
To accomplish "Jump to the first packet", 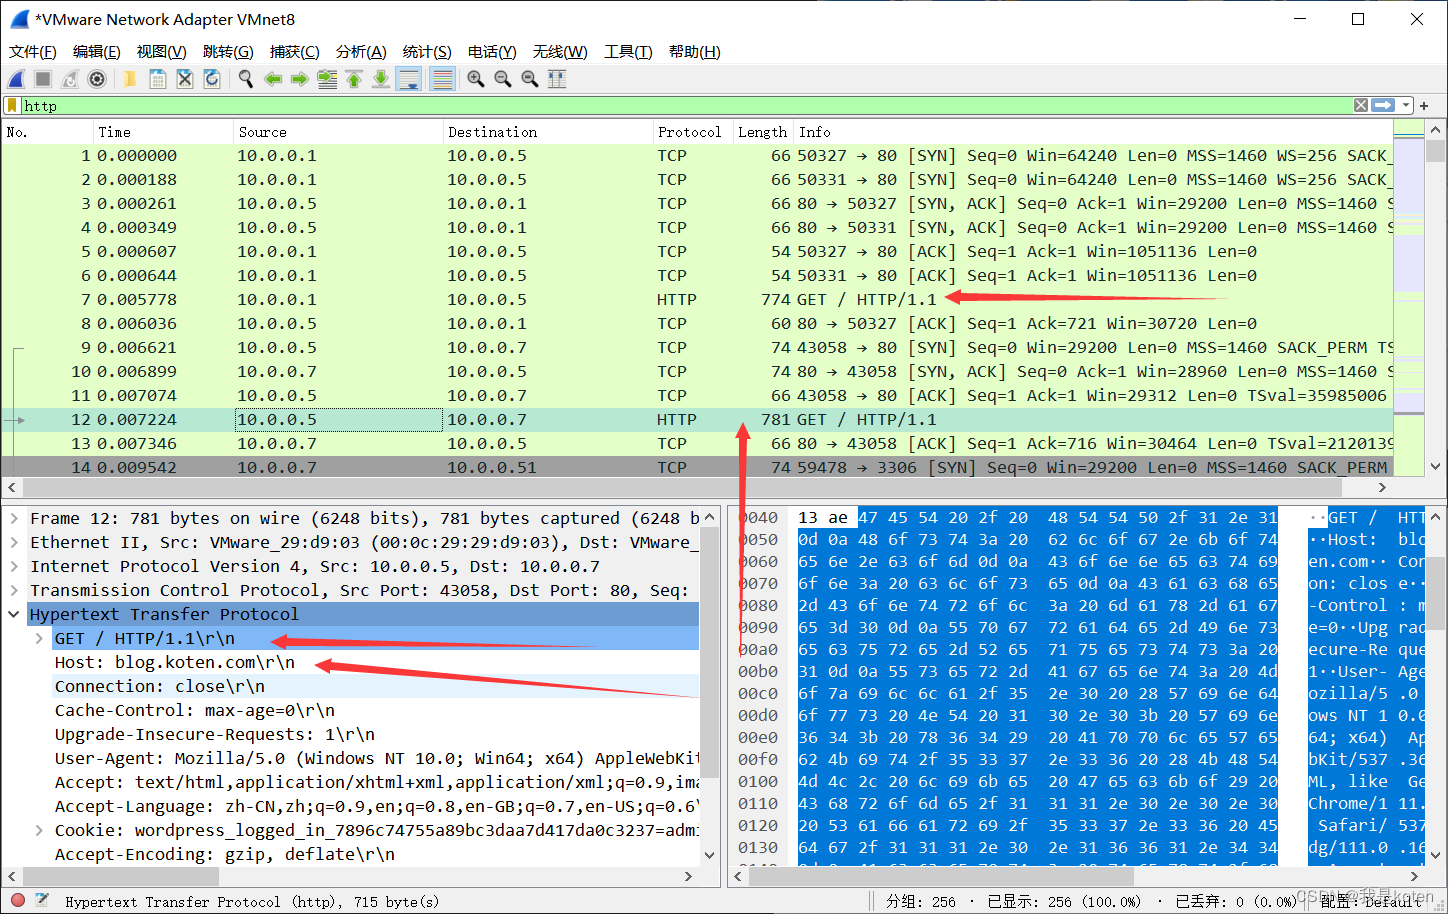I will [354, 79].
